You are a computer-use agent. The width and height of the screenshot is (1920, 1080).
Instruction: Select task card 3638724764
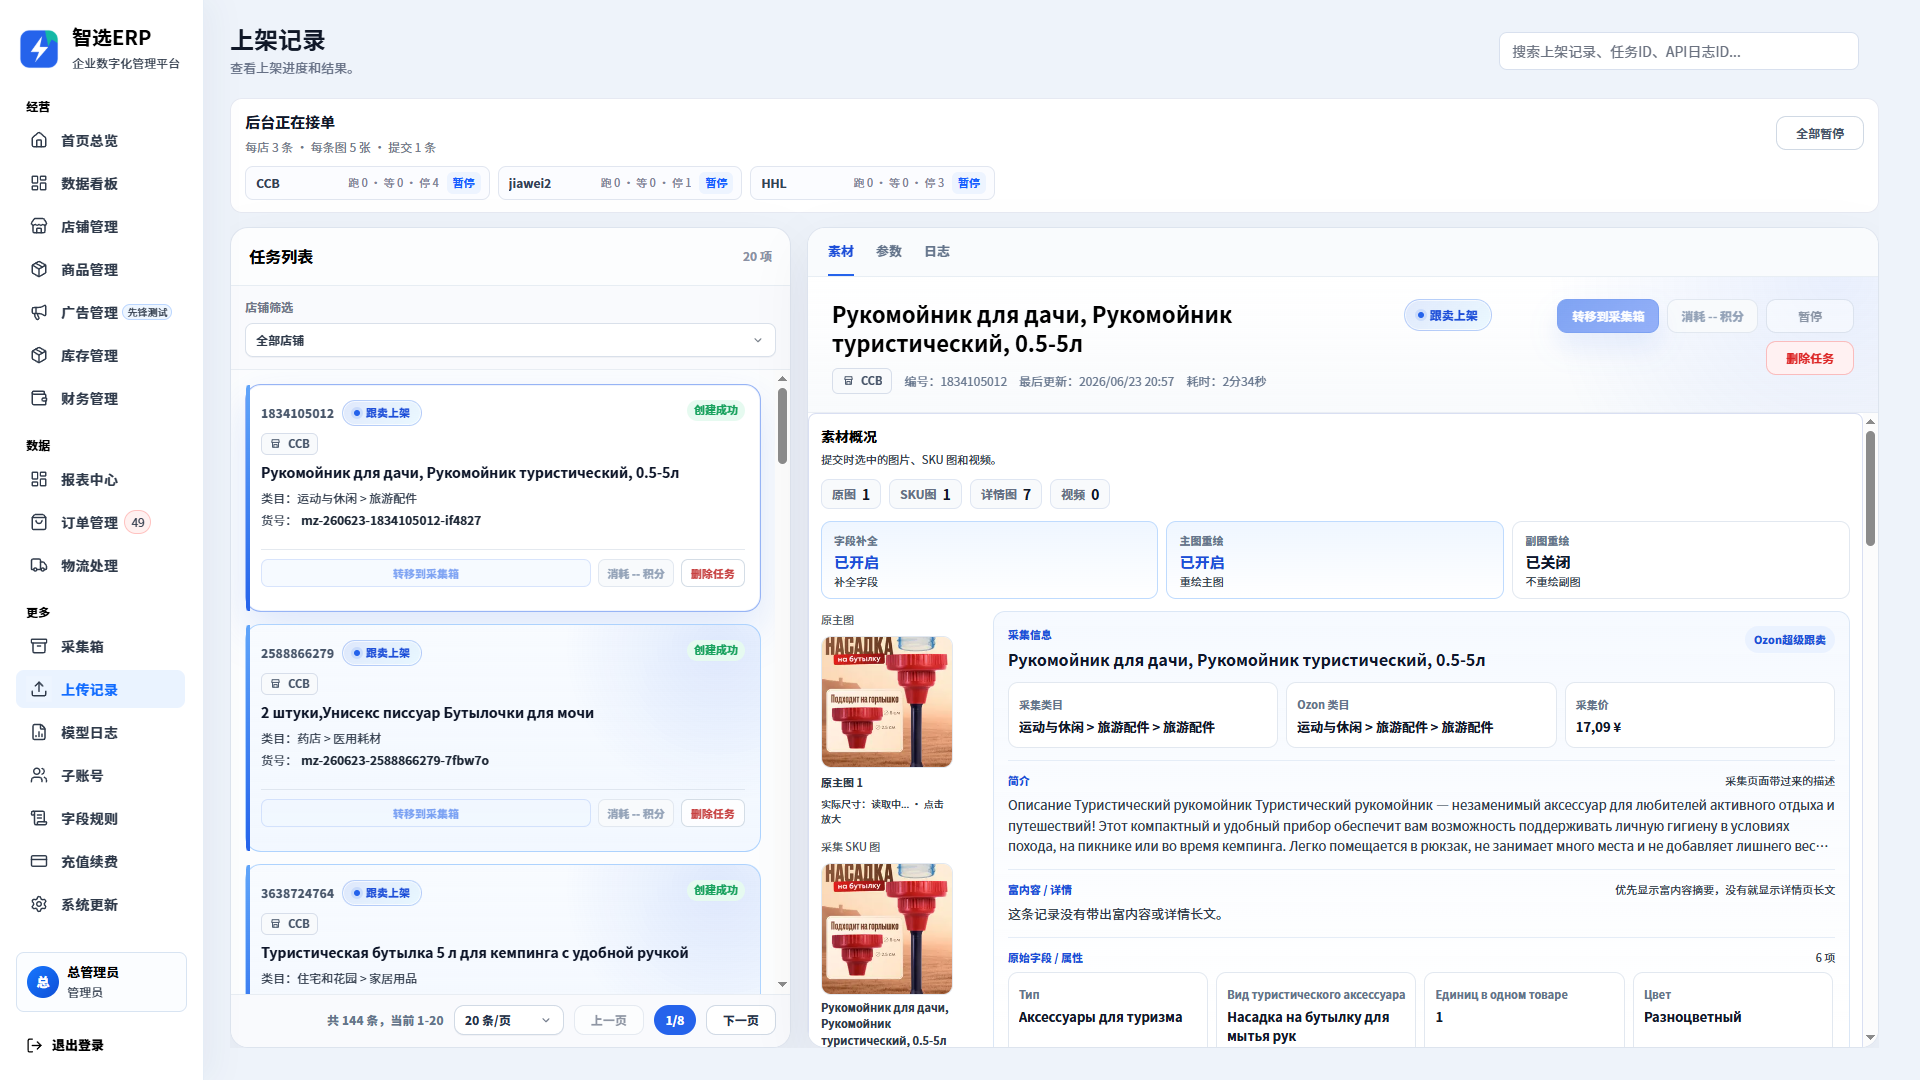[x=503, y=930]
